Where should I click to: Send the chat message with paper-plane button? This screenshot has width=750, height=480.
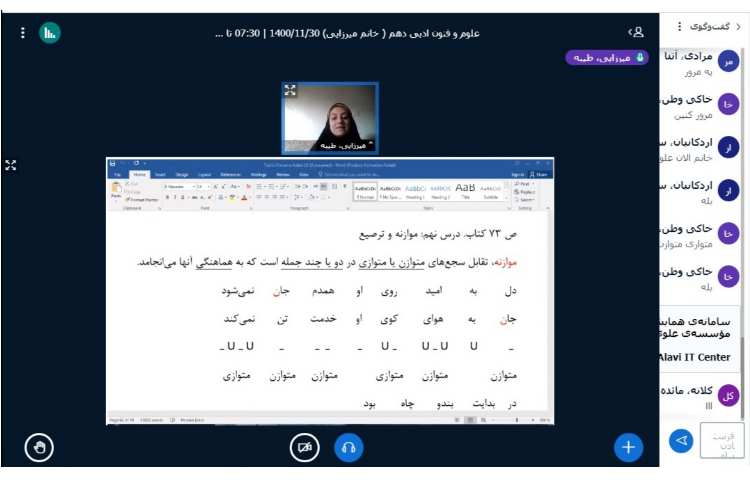click(x=681, y=440)
